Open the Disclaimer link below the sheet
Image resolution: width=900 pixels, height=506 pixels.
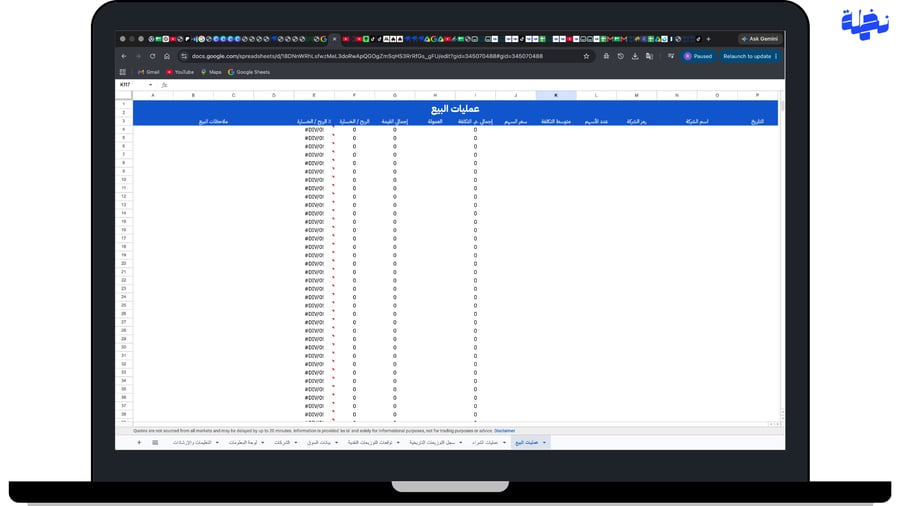coord(505,431)
